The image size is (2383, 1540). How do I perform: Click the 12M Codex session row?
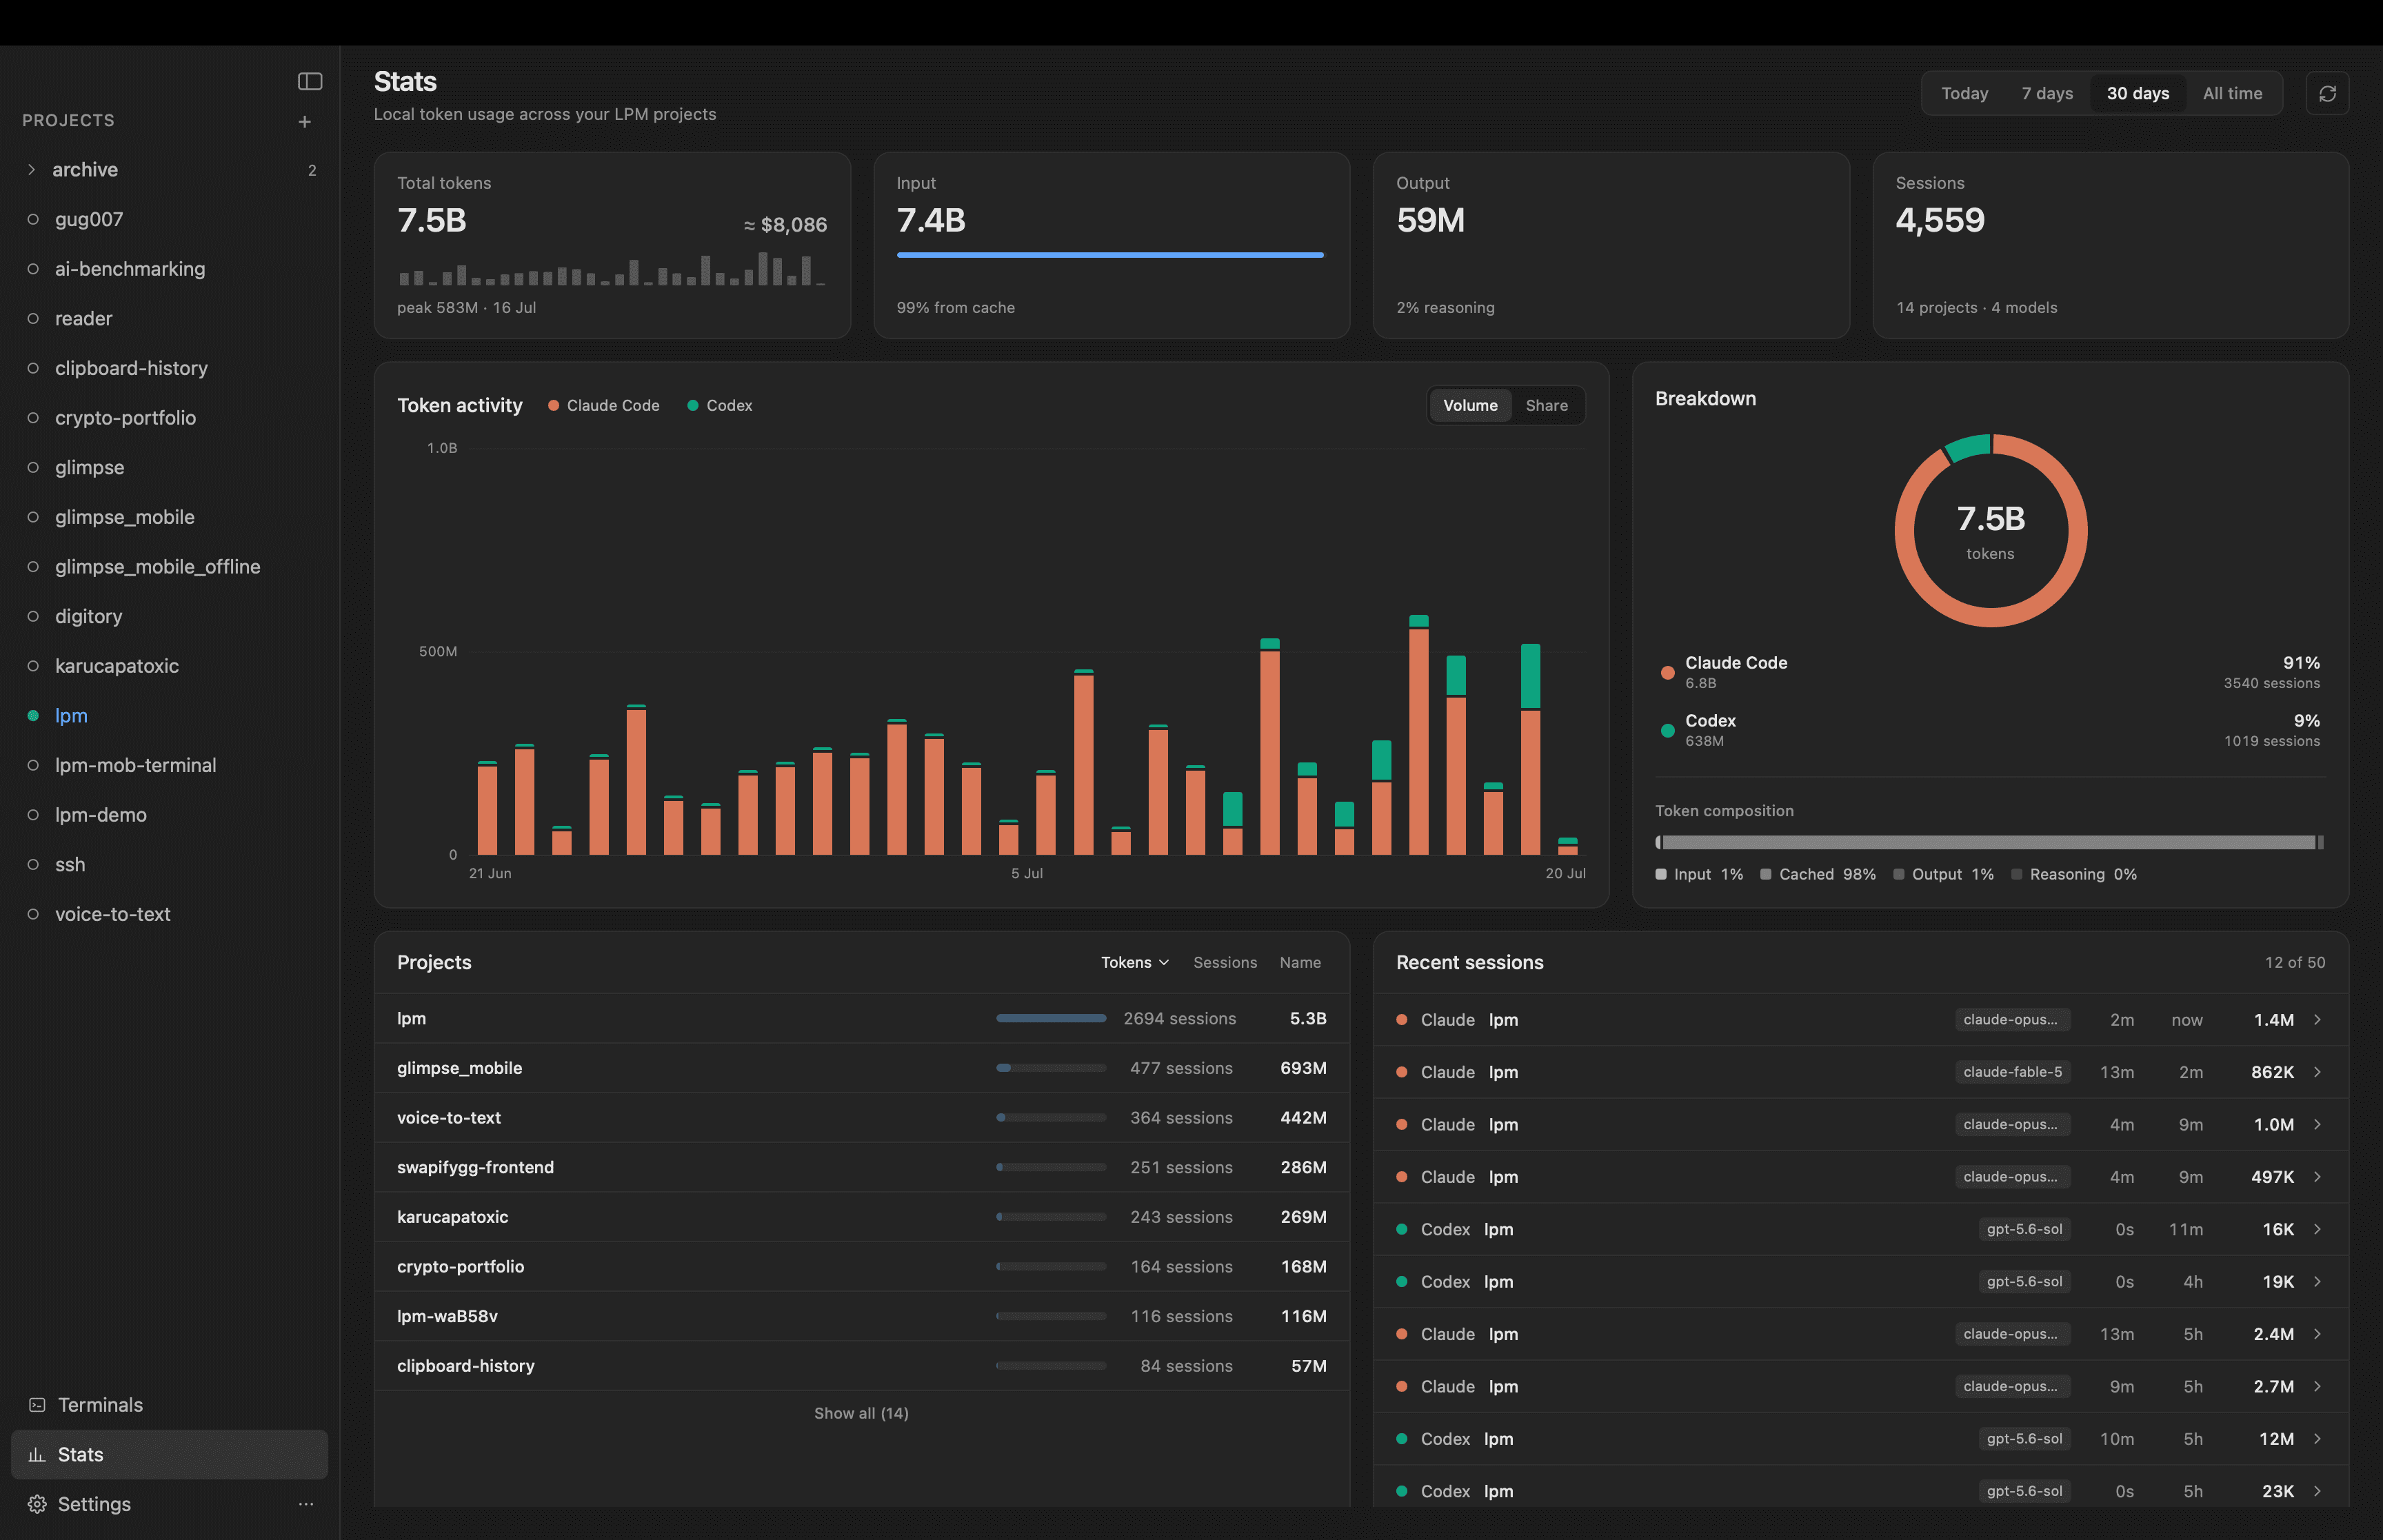[x=1860, y=1439]
